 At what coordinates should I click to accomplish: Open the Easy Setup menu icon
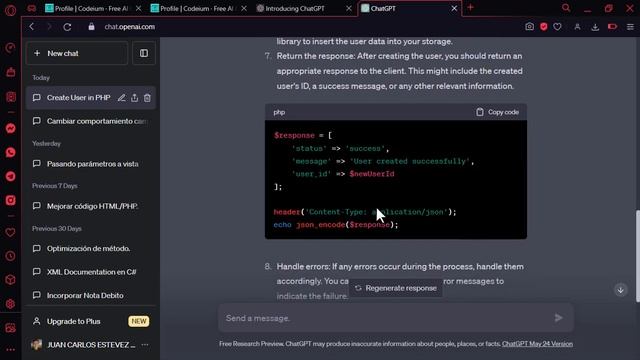(630, 27)
